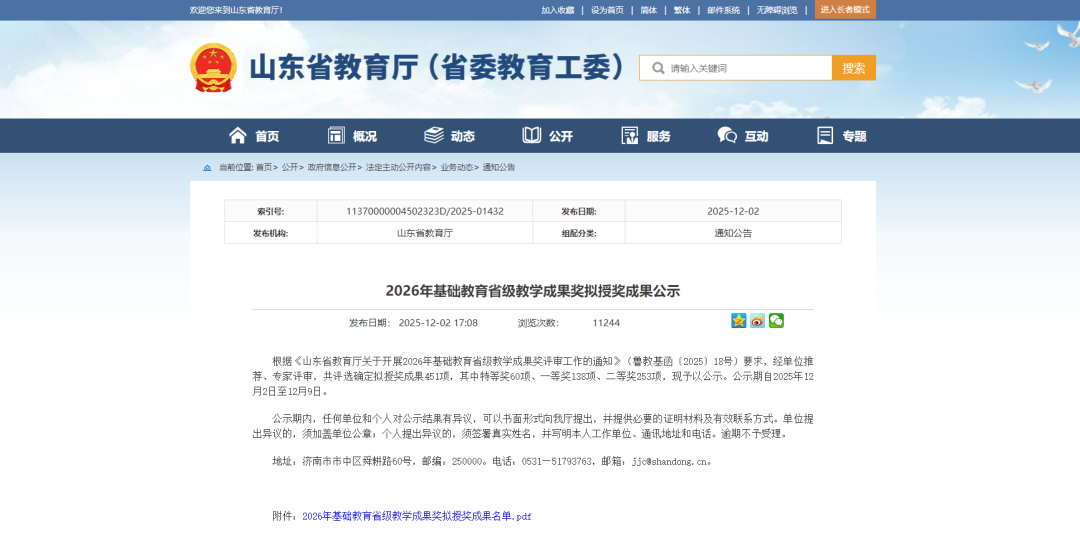Open 首页 in the main navigation bar
Viewport: 1080px width, 542px height.
[254, 136]
